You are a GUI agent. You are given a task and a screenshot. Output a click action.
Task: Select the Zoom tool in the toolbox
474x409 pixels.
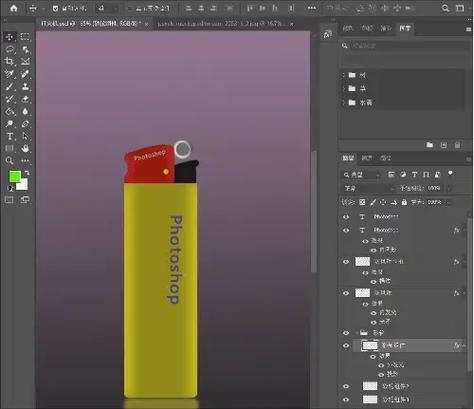click(10, 161)
